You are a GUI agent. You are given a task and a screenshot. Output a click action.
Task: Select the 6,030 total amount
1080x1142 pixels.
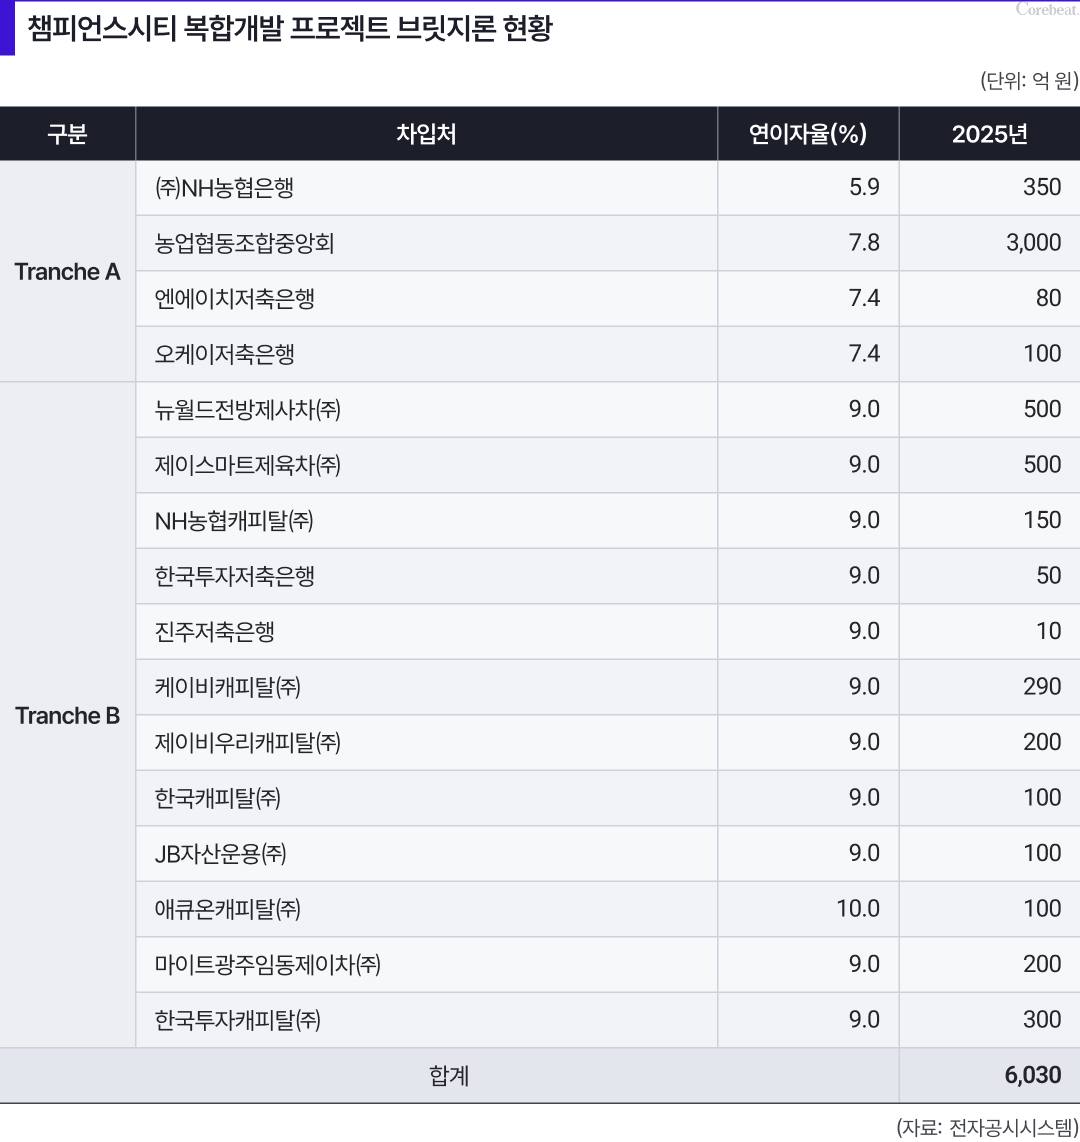coord(1033,1076)
